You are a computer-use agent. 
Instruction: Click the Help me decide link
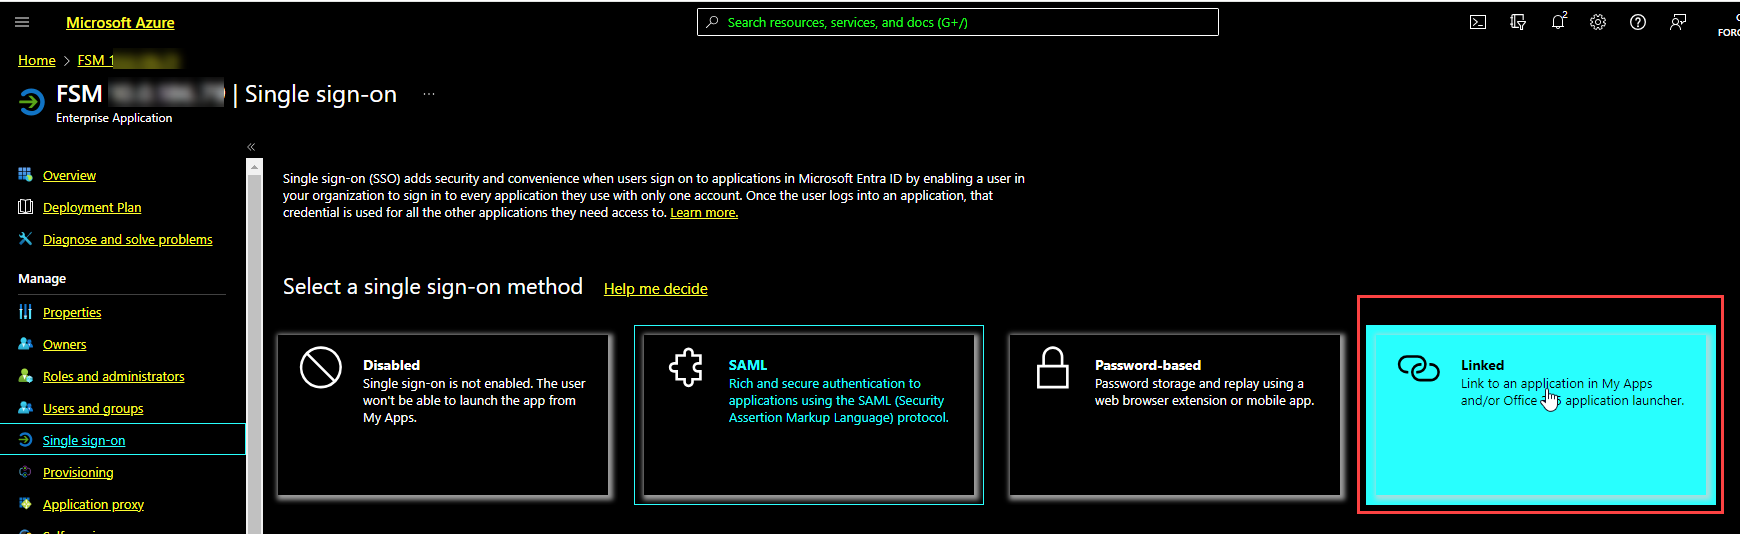(x=655, y=289)
